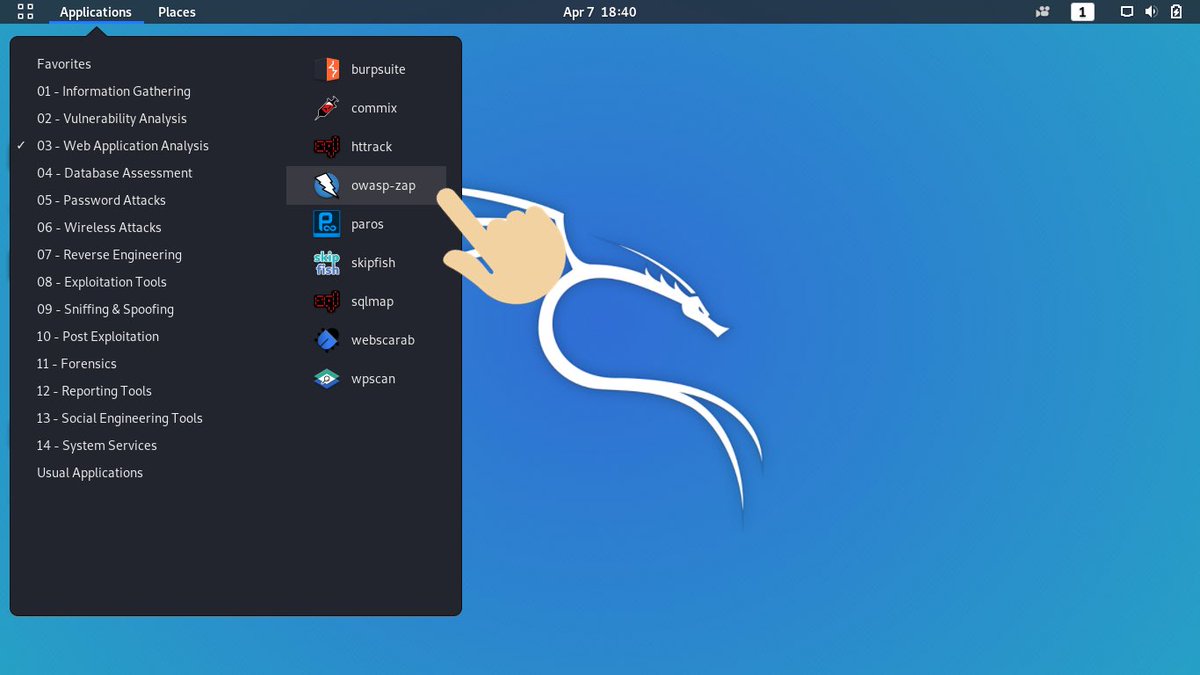
Task: Click the wpscan icon
Action: click(x=327, y=379)
